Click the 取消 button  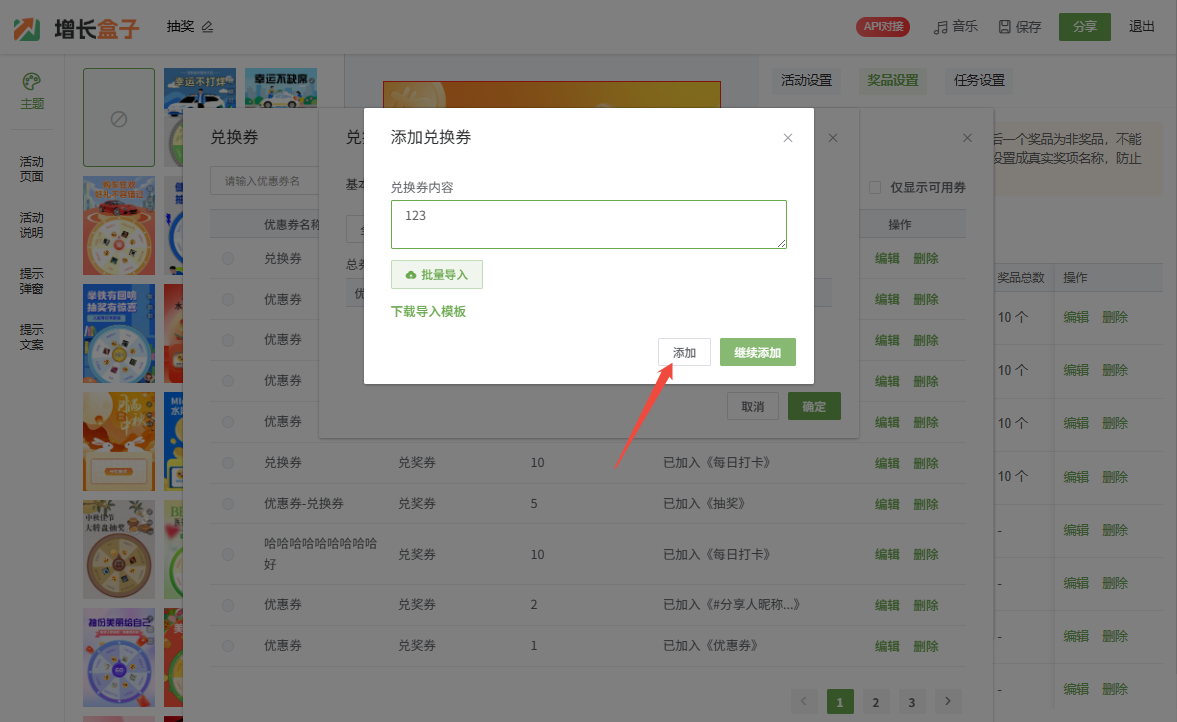[x=752, y=407]
